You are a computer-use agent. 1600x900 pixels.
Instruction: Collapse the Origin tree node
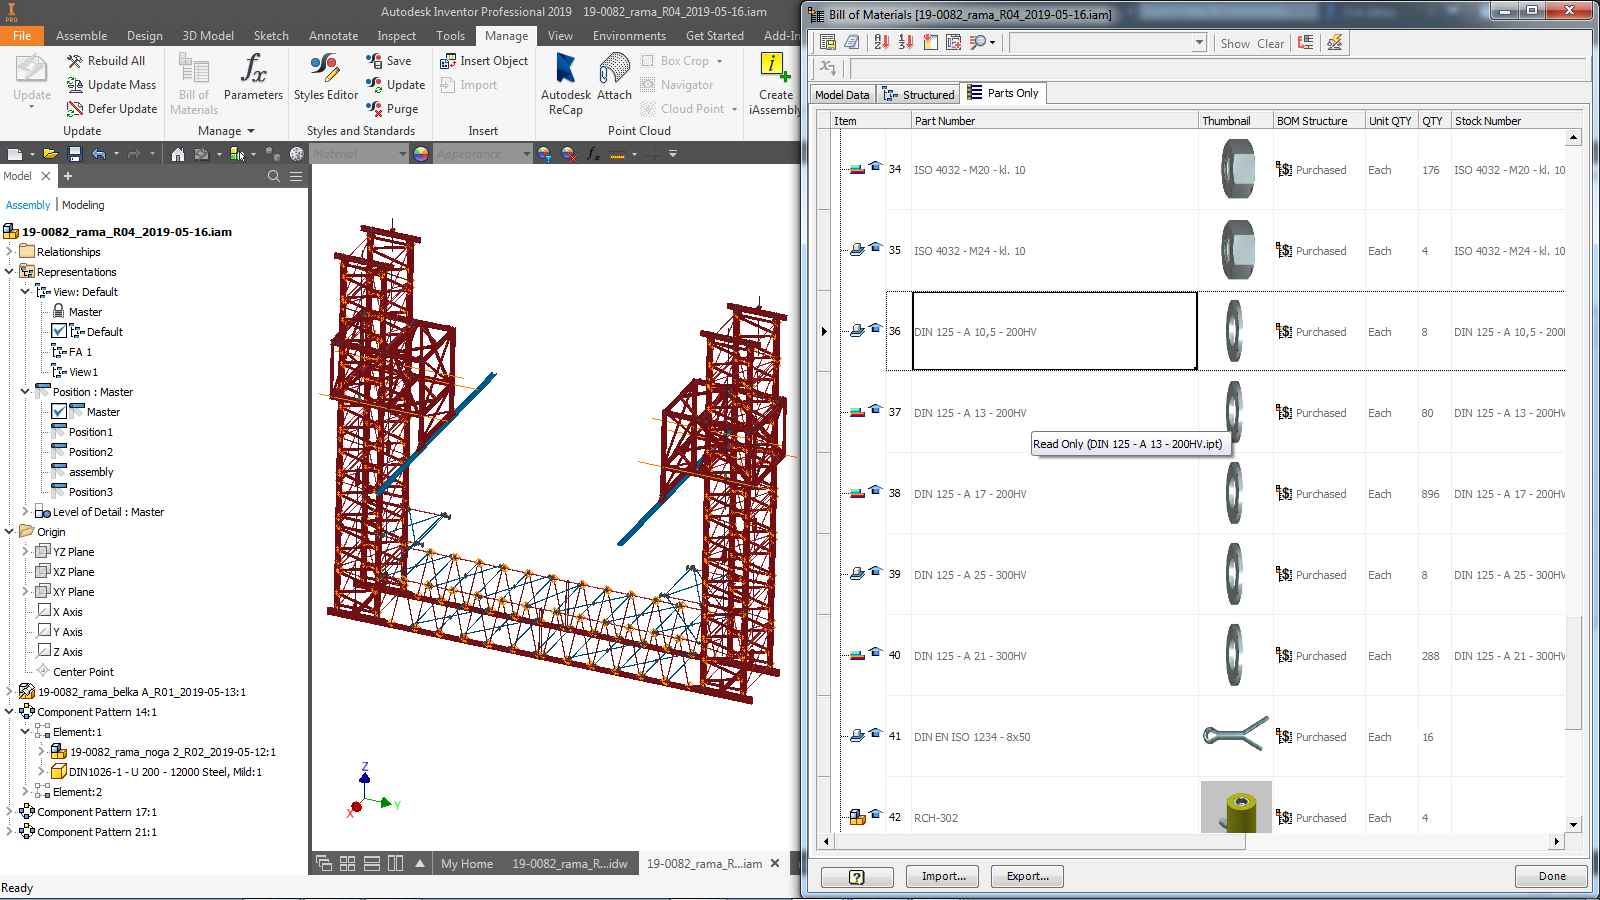pos(9,531)
